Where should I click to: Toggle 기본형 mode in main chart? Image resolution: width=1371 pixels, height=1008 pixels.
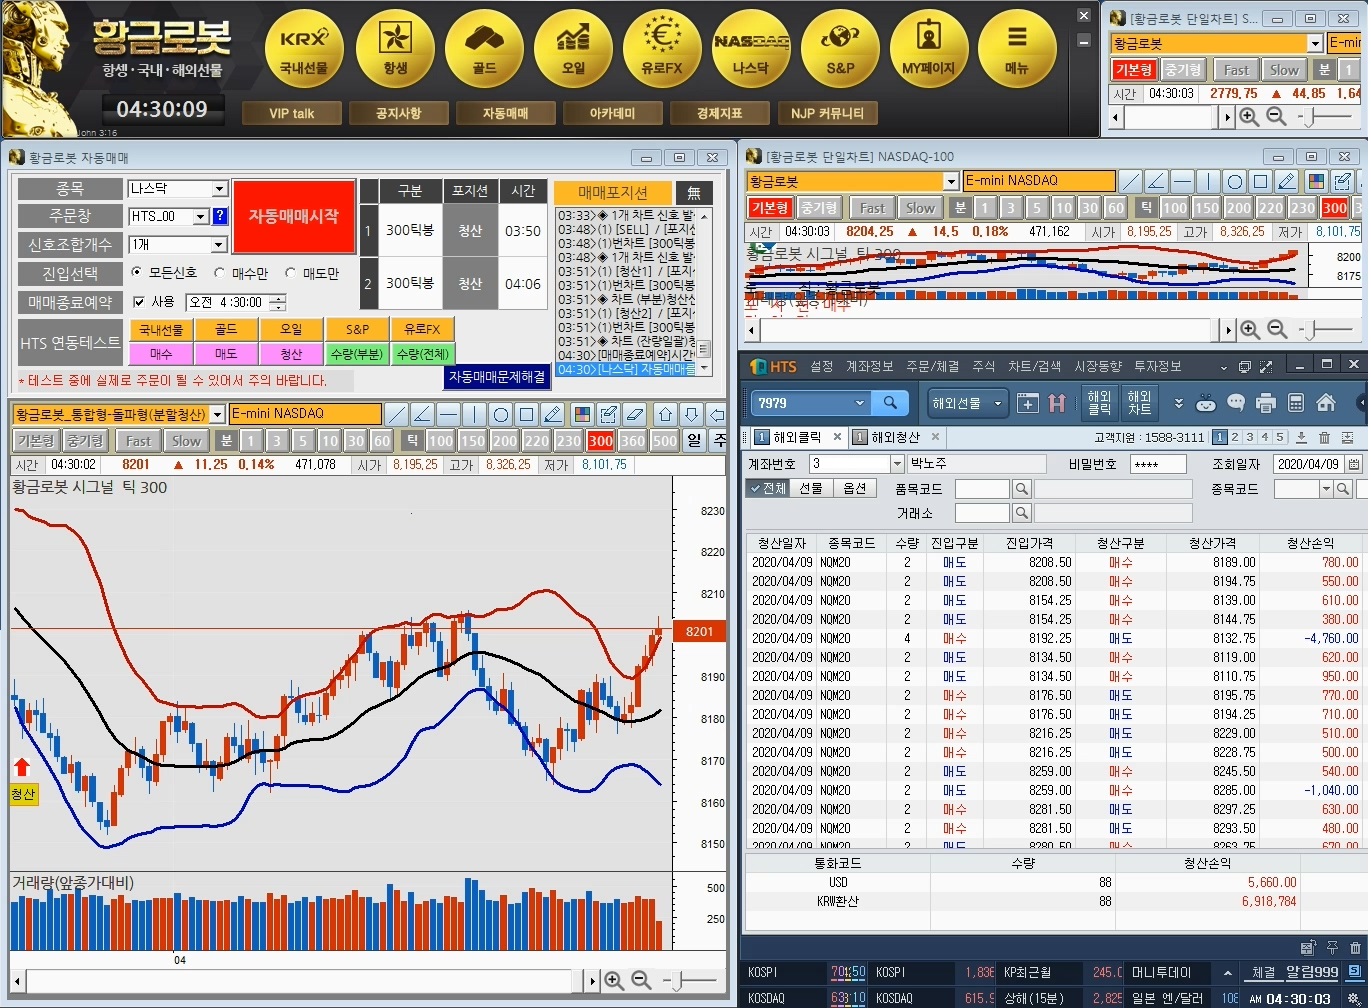pyautogui.click(x=35, y=441)
